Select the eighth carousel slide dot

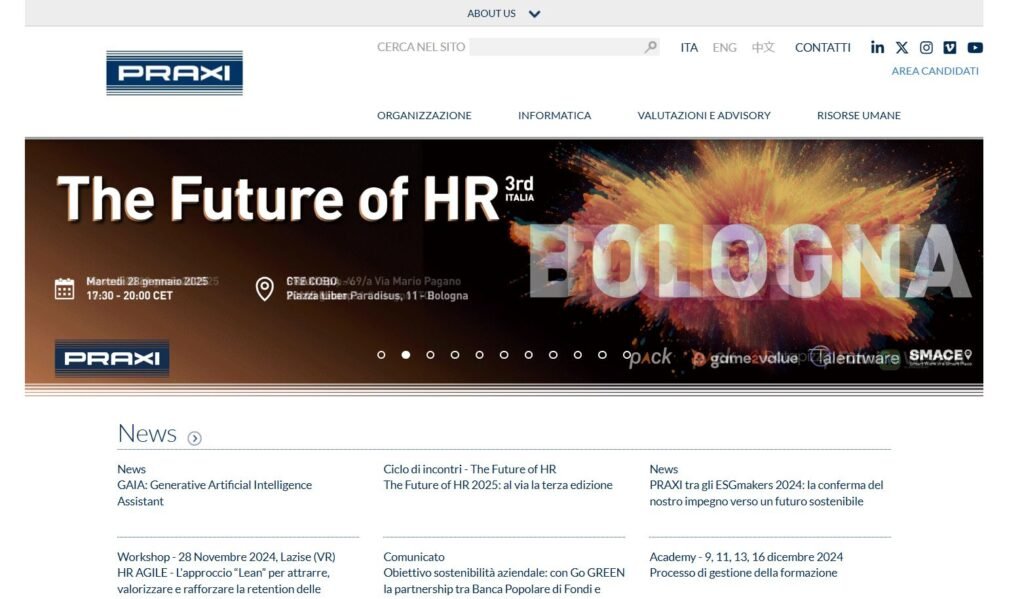(553, 355)
